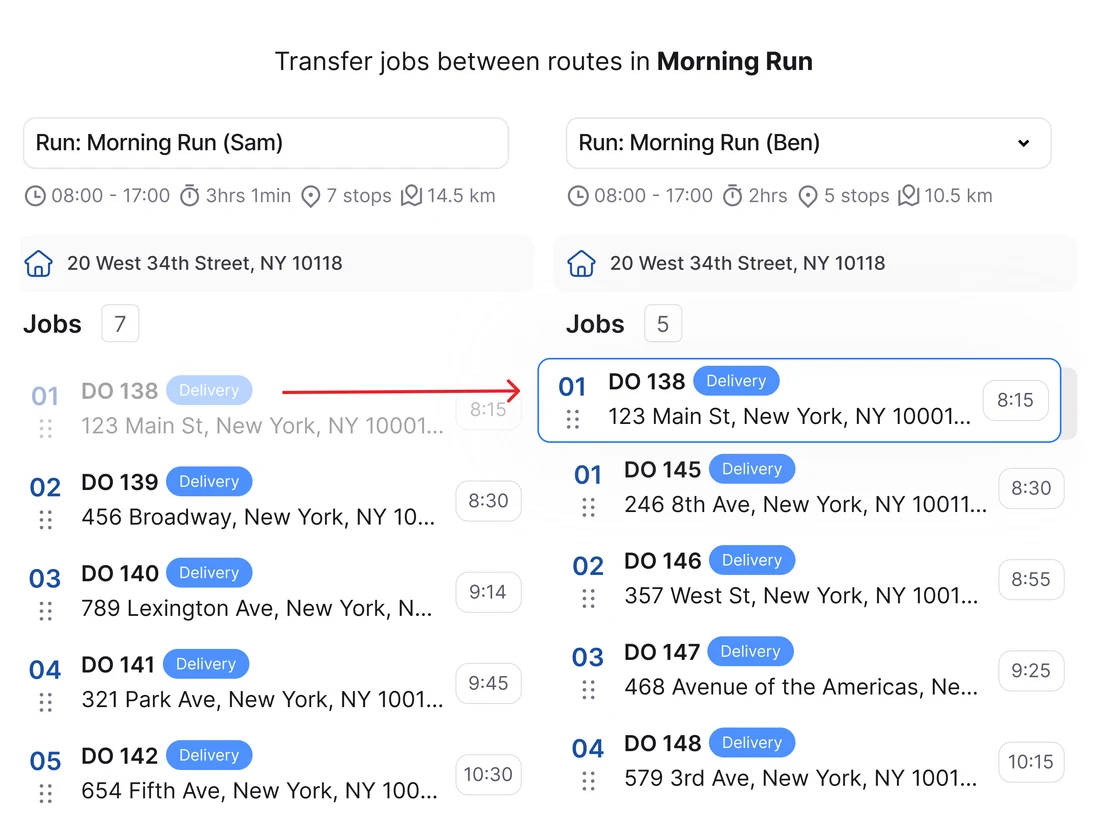
Task: Click the 9:25 time chip of DO 147
Action: click(x=1031, y=671)
